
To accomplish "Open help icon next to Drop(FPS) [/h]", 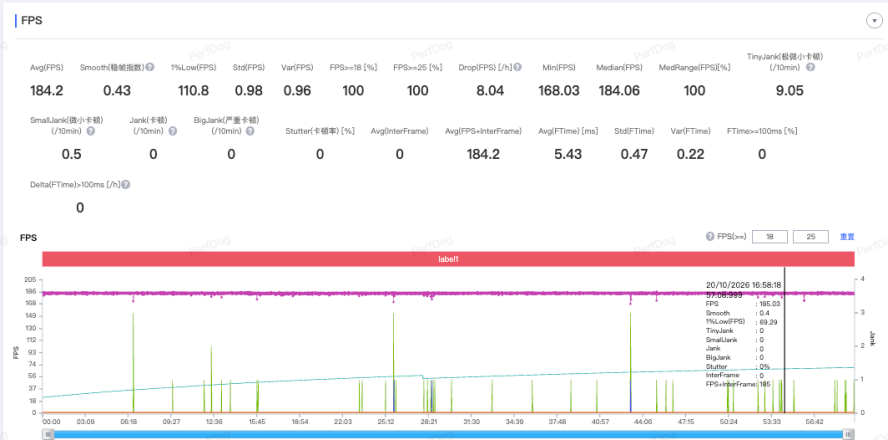I will coord(517,67).
